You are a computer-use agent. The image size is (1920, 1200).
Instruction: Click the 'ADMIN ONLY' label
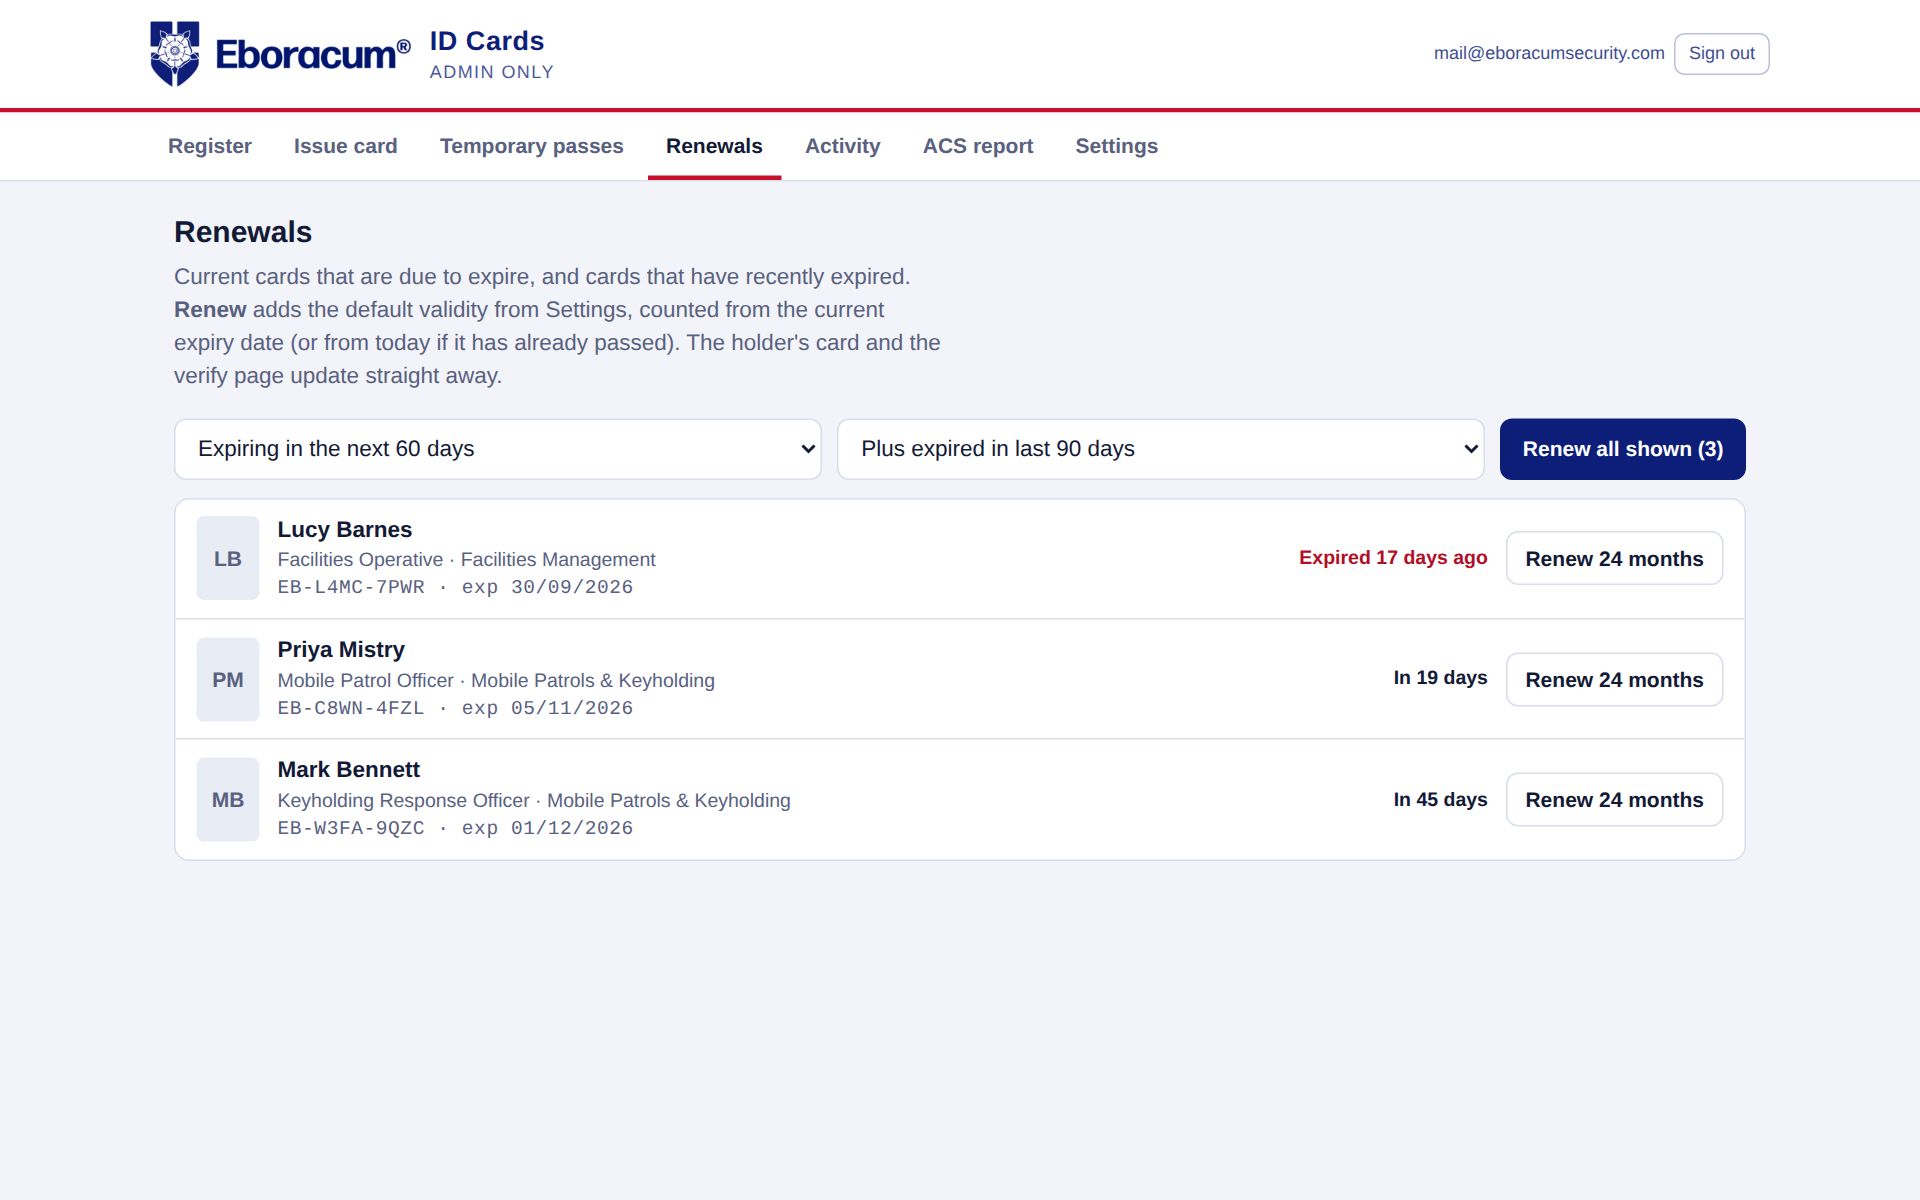pos(492,72)
